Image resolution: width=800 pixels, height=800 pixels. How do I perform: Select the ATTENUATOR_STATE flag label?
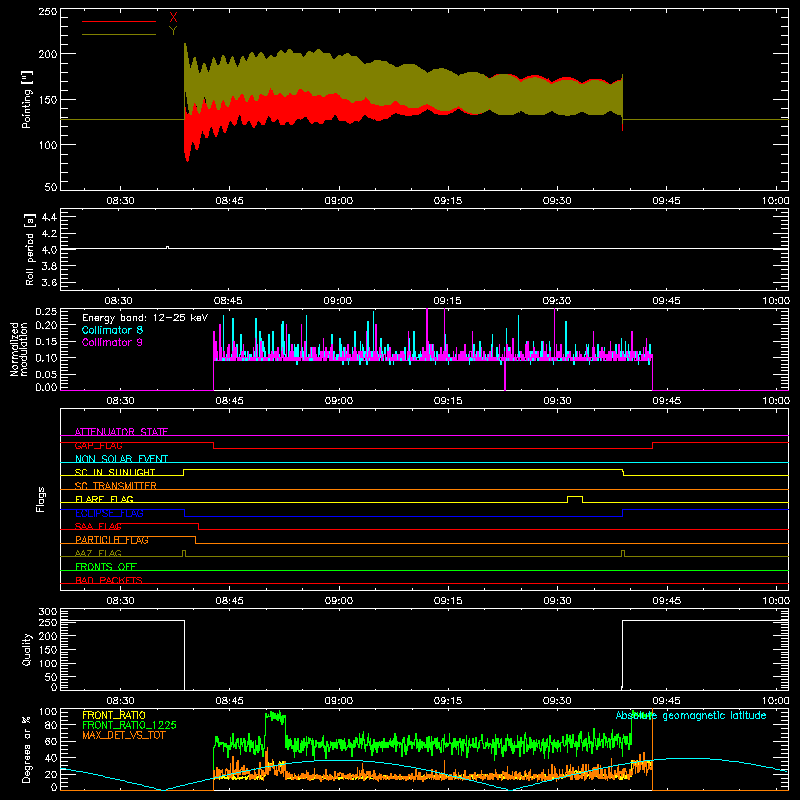(x=121, y=432)
